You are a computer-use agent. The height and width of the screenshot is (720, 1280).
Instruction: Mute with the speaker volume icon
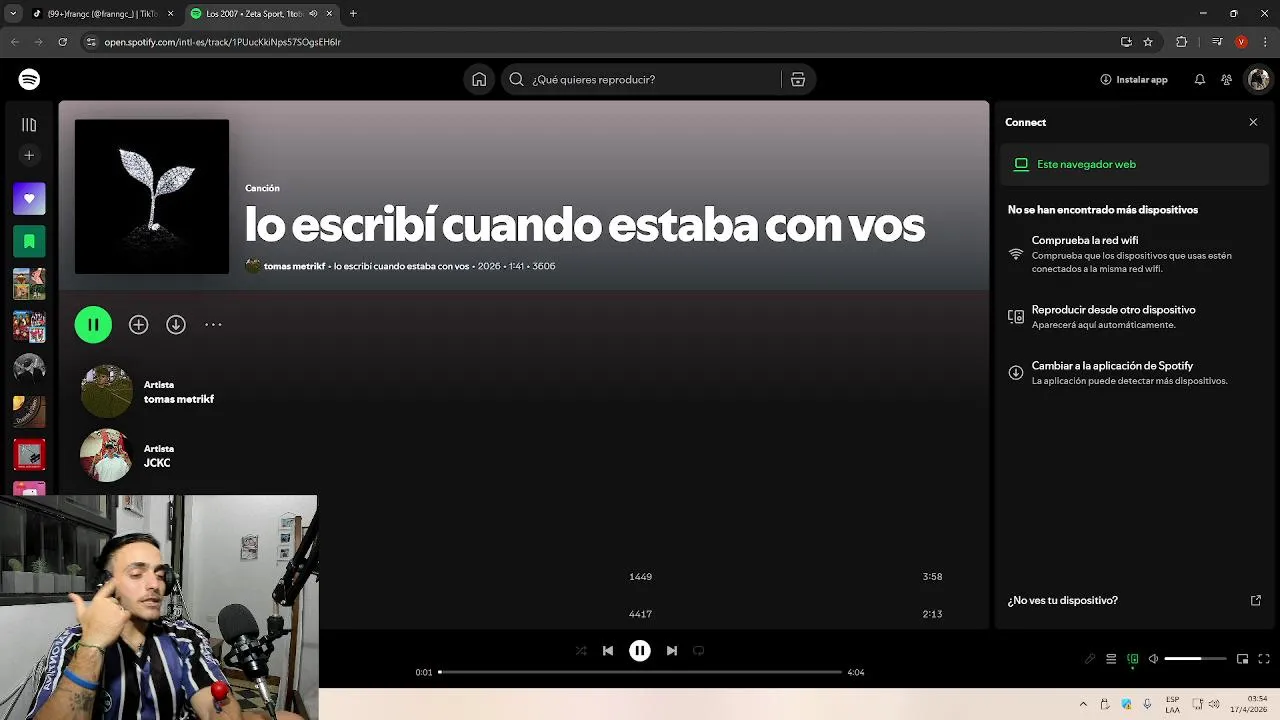[x=1153, y=659]
